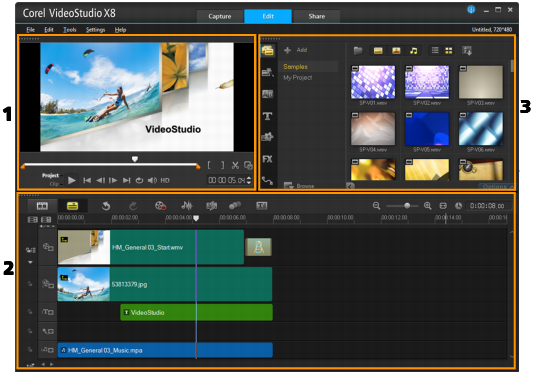
Task: Toggle the show audio files filter
Action: [x=414, y=51]
